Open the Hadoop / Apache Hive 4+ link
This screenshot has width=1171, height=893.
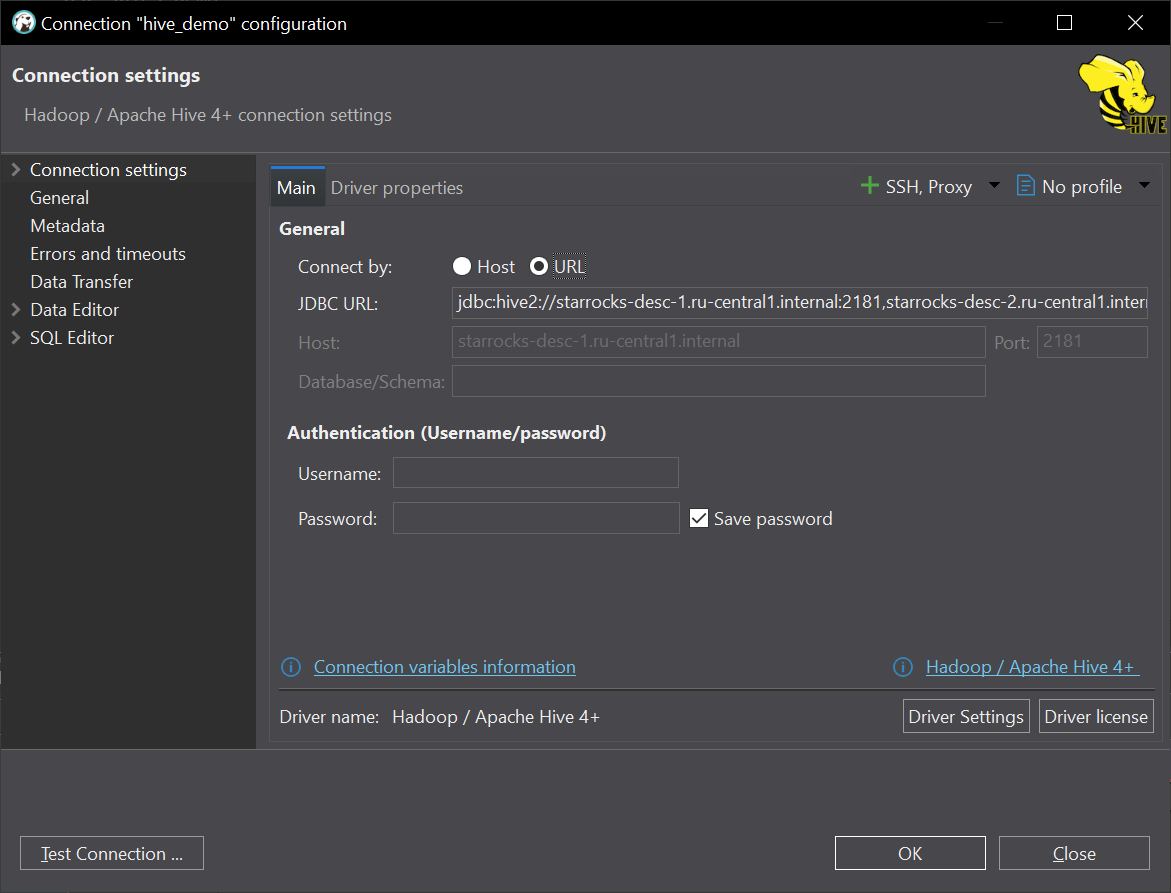pyautogui.click(x=1032, y=667)
